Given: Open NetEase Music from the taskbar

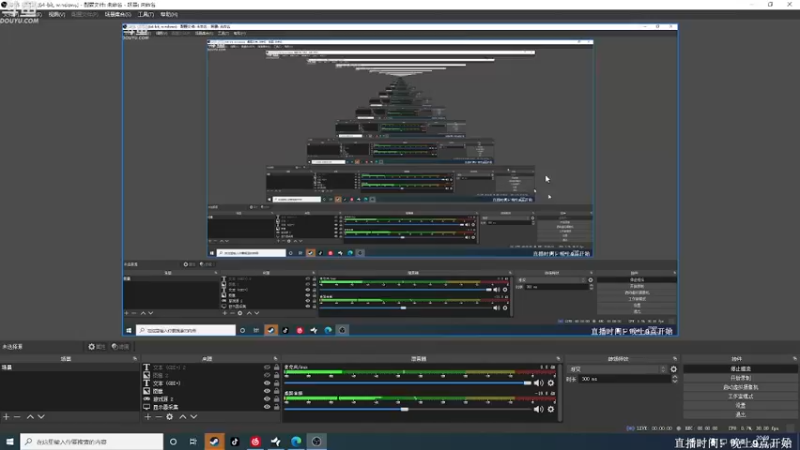Looking at the screenshot, I should (256, 442).
